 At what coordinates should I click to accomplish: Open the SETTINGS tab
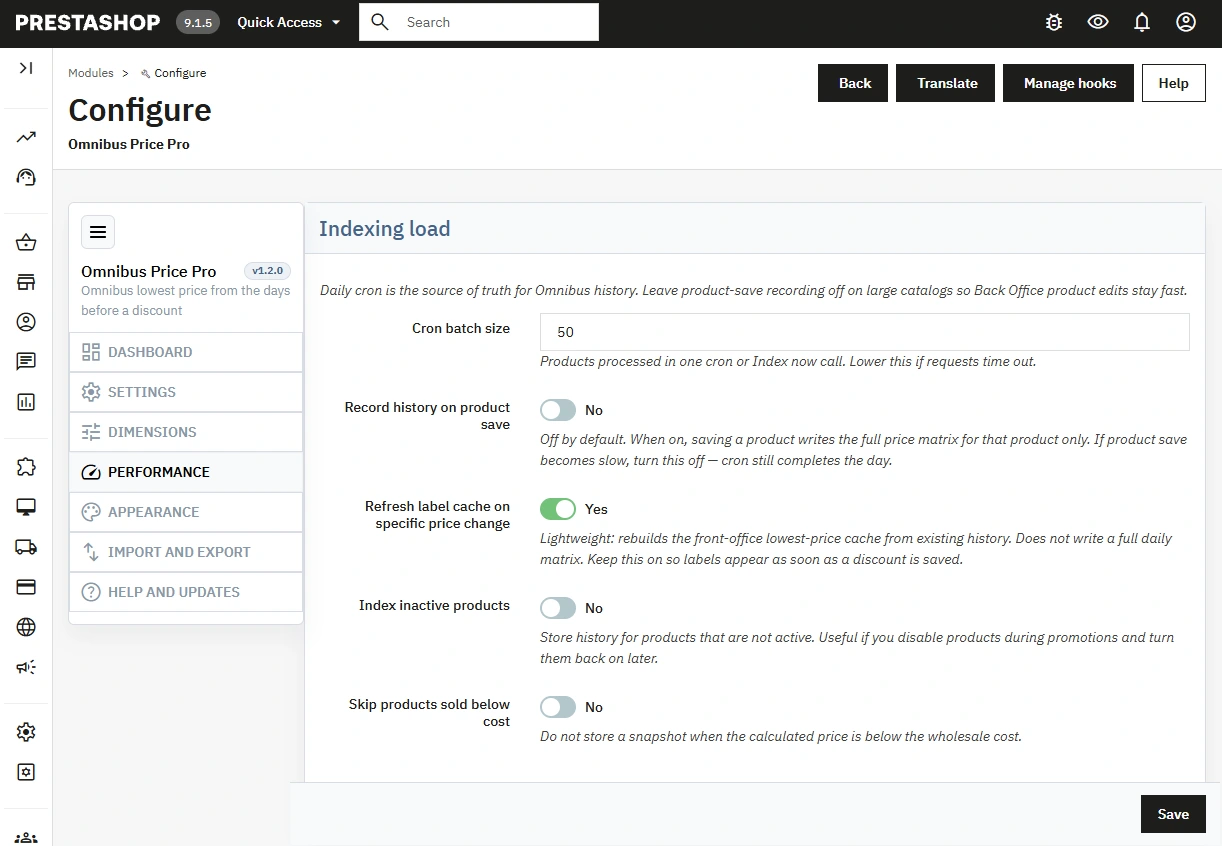tap(186, 392)
